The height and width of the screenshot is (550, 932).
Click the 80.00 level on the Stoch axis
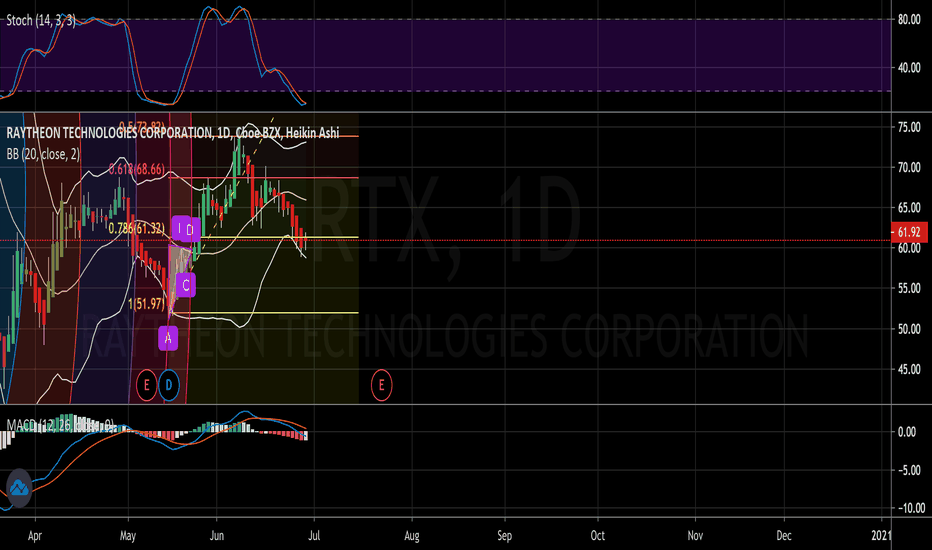(909, 20)
